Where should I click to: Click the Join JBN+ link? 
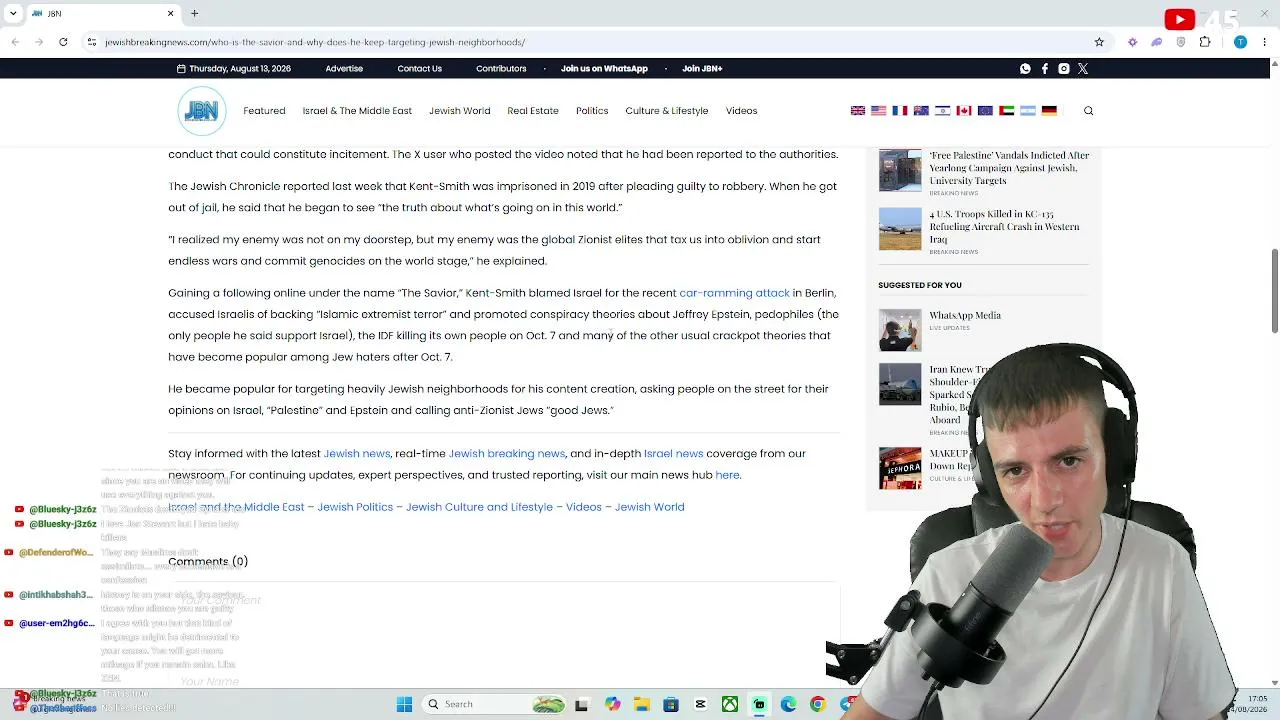702,69
